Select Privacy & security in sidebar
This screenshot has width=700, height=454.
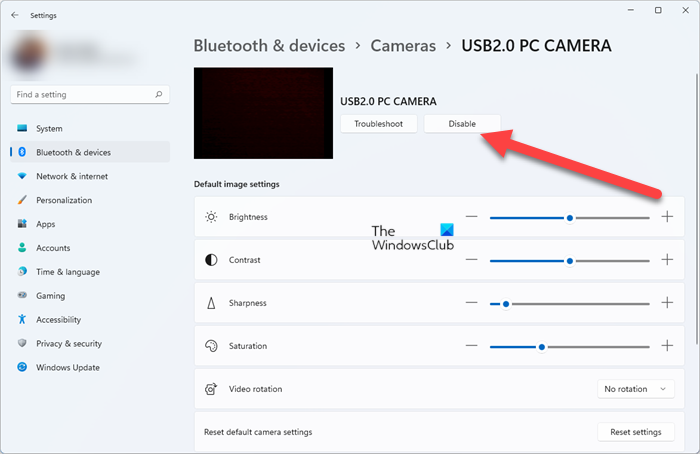click(69, 343)
